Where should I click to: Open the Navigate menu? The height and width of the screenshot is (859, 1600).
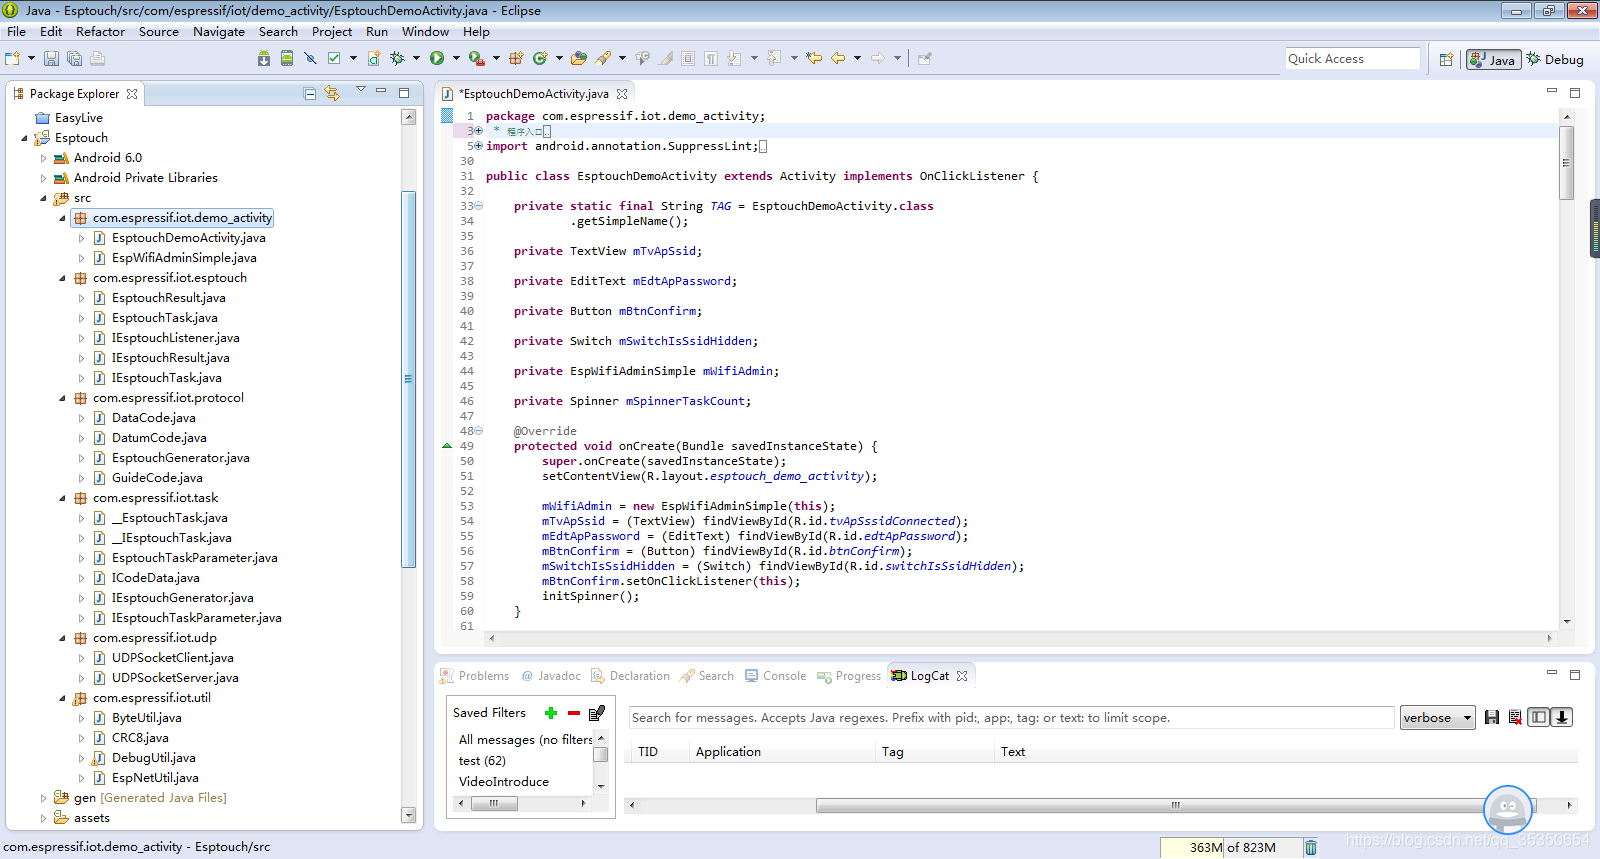tap(219, 32)
